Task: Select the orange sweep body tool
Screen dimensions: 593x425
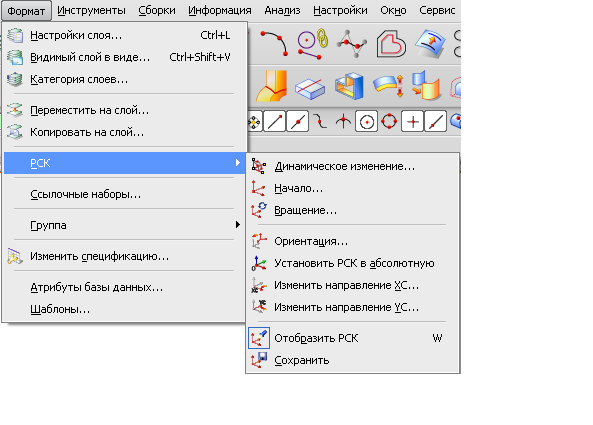Action: (272, 86)
